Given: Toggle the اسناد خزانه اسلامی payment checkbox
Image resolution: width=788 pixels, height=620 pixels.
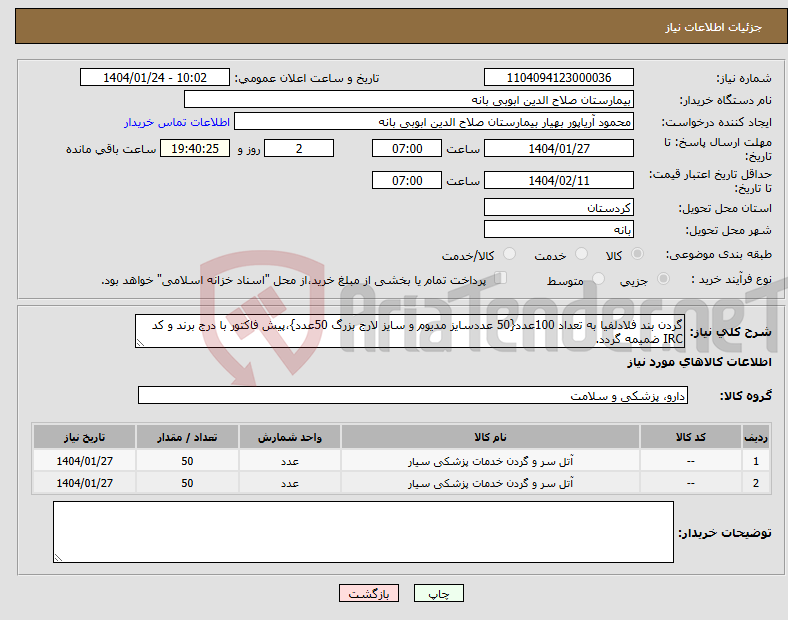Looking at the screenshot, I should 501,278.
